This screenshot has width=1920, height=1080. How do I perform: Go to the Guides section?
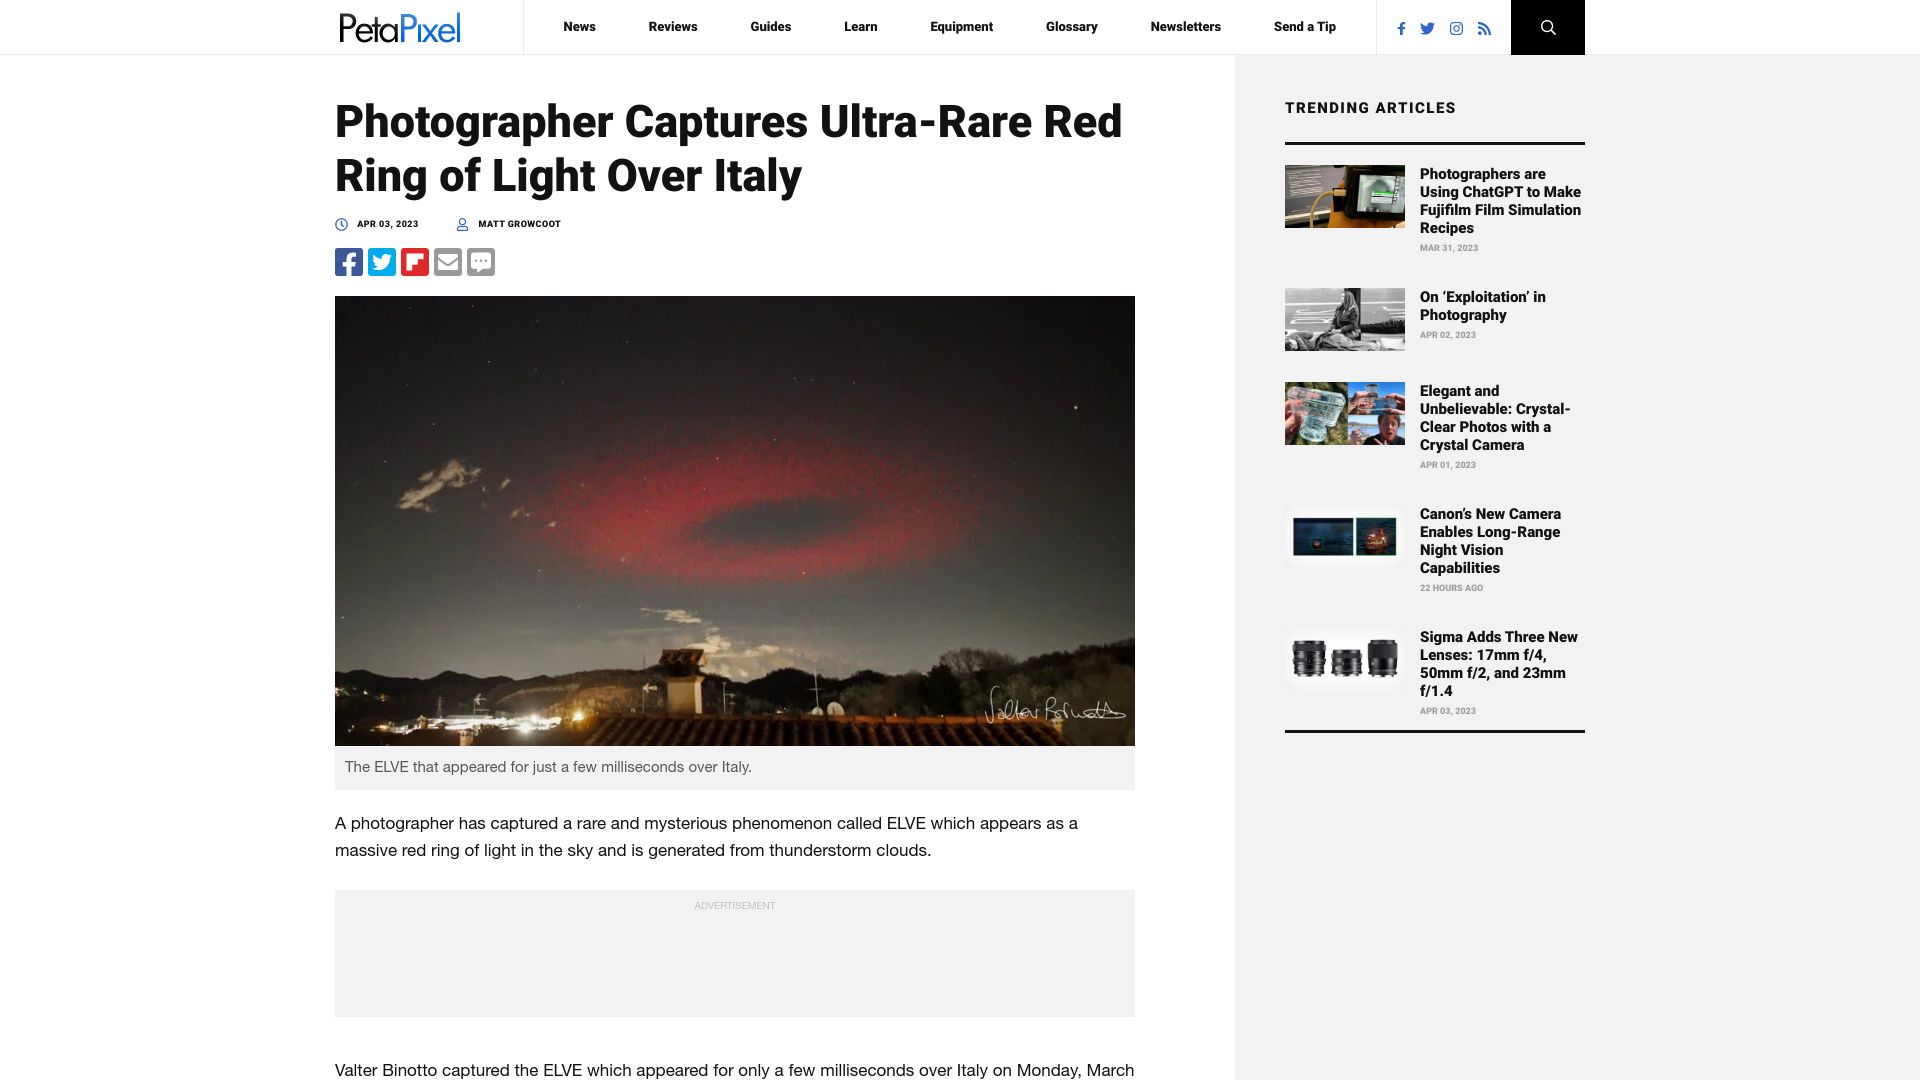(x=771, y=27)
